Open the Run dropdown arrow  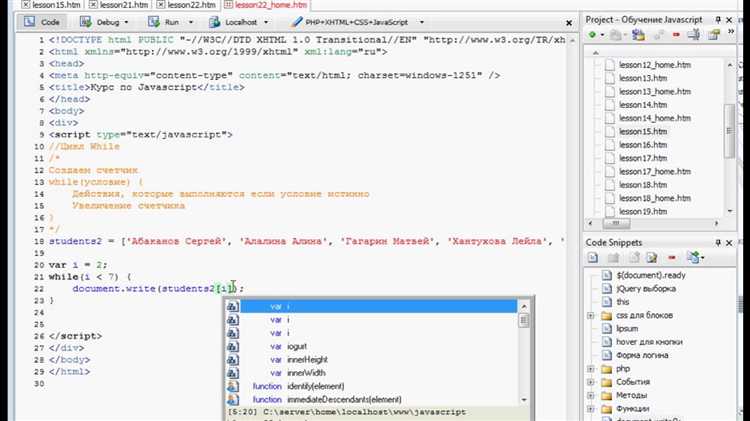(190, 22)
